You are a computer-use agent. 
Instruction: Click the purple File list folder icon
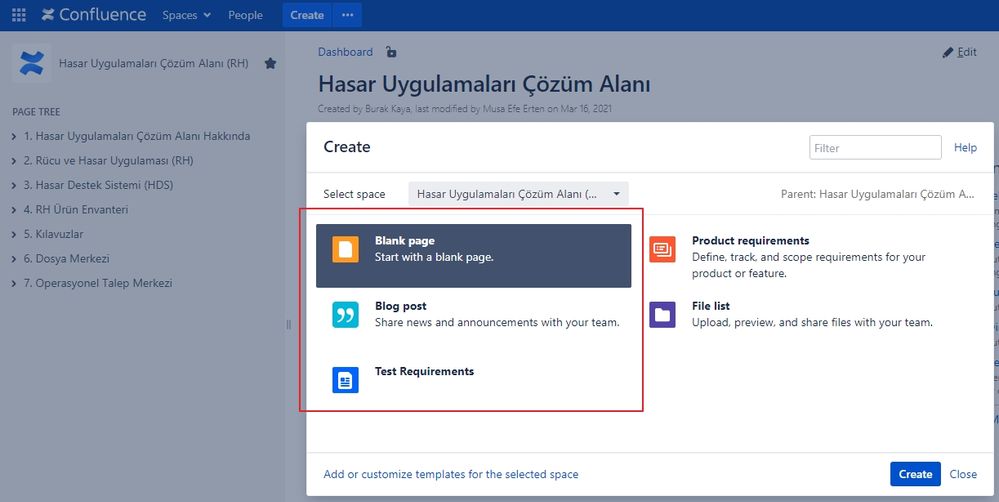(663, 315)
